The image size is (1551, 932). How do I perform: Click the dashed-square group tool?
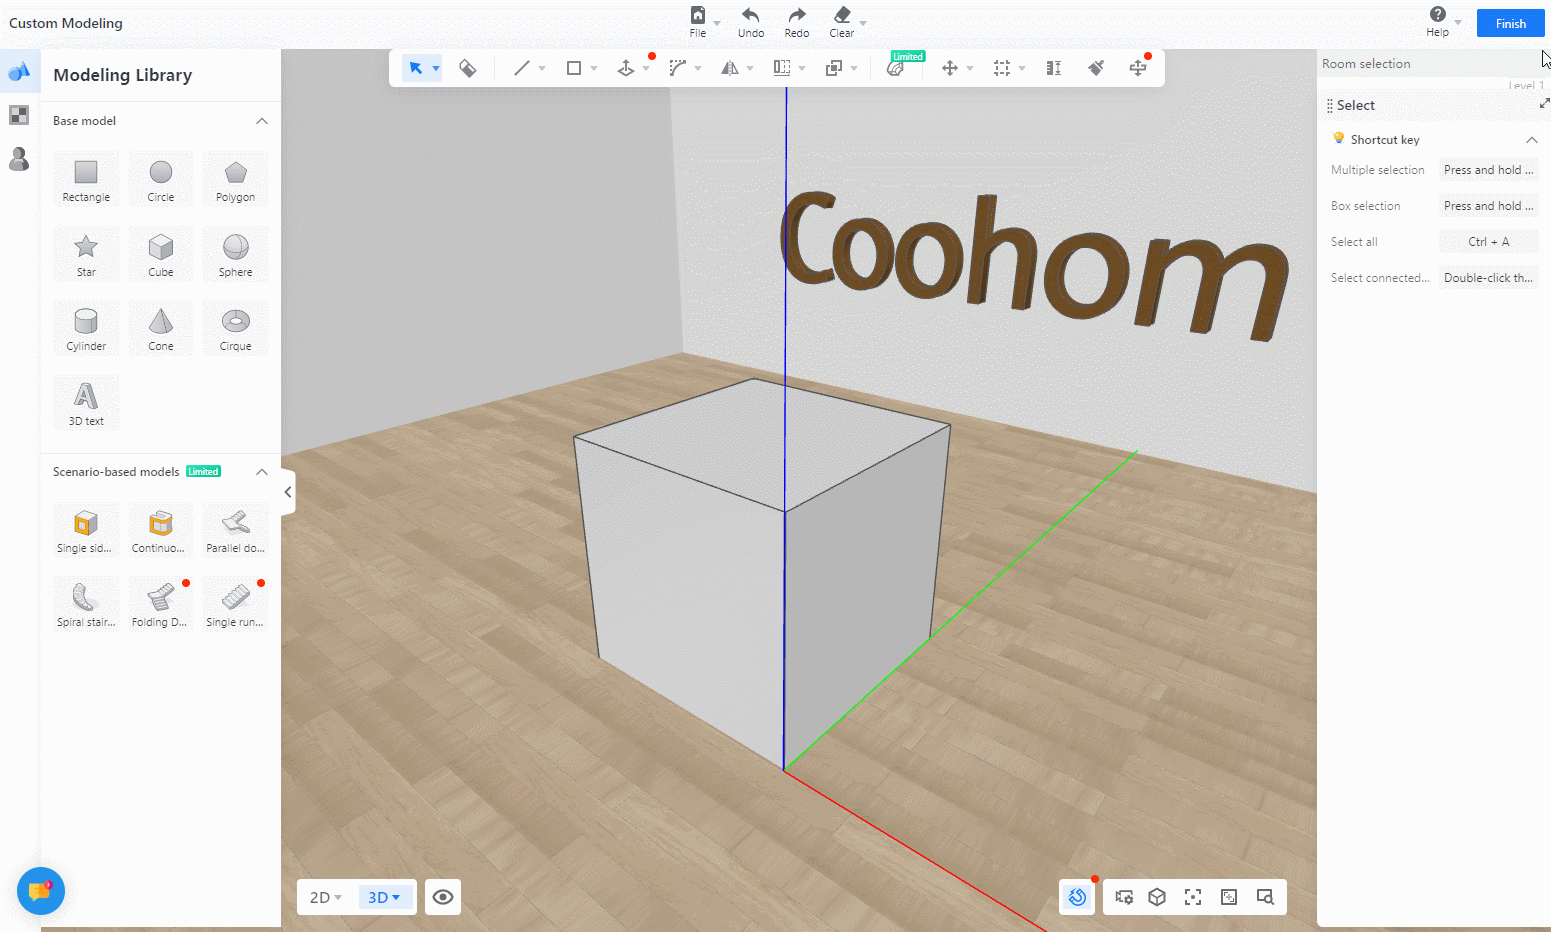tap(1002, 68)
